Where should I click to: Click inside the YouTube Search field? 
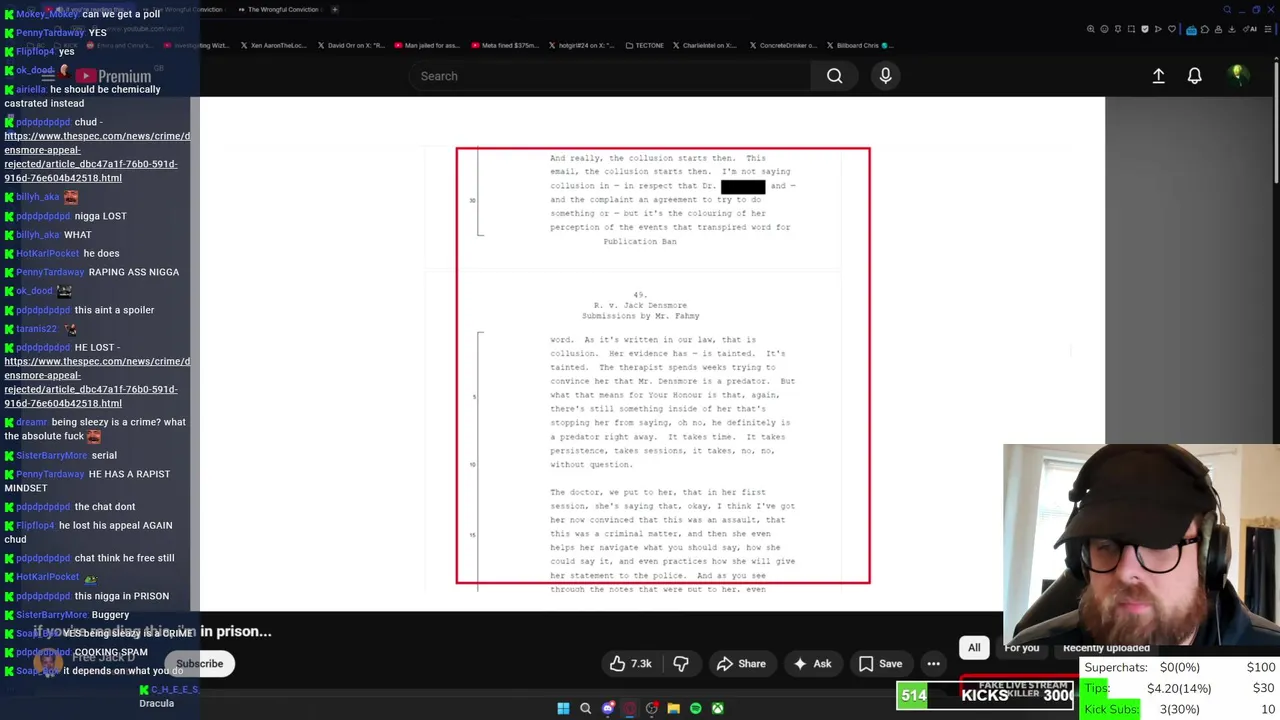[x=610, y=76]
